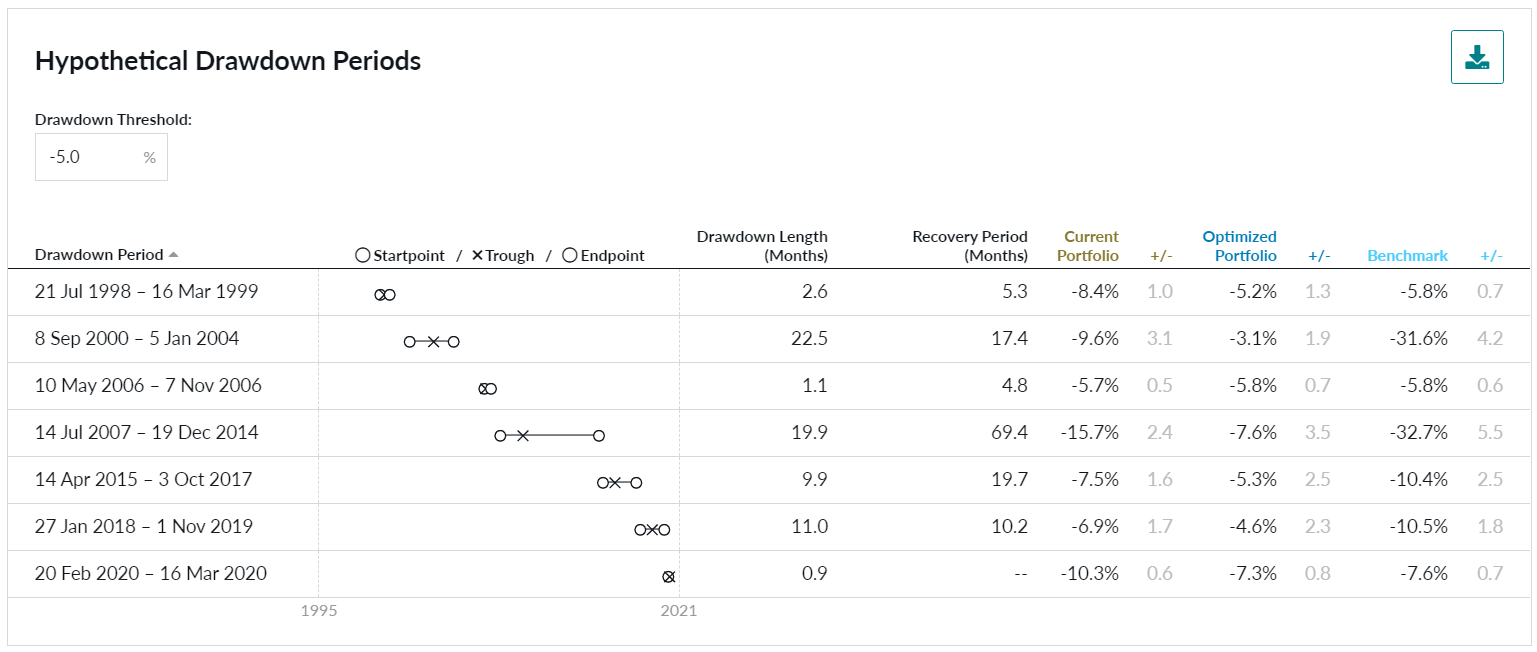
Task: Click the endpoint circle of the 2015–2017 drawdown
Action: point(636,483)
